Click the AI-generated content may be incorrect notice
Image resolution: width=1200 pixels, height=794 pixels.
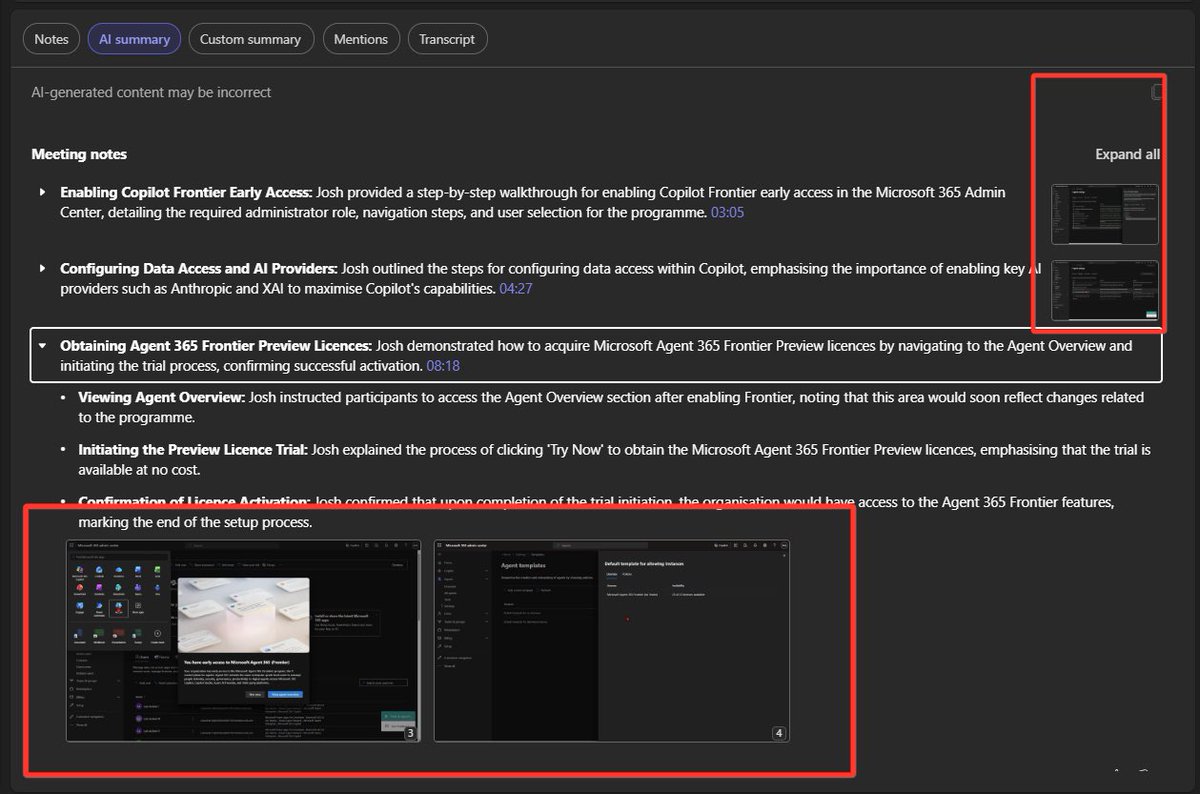point(151,92)
